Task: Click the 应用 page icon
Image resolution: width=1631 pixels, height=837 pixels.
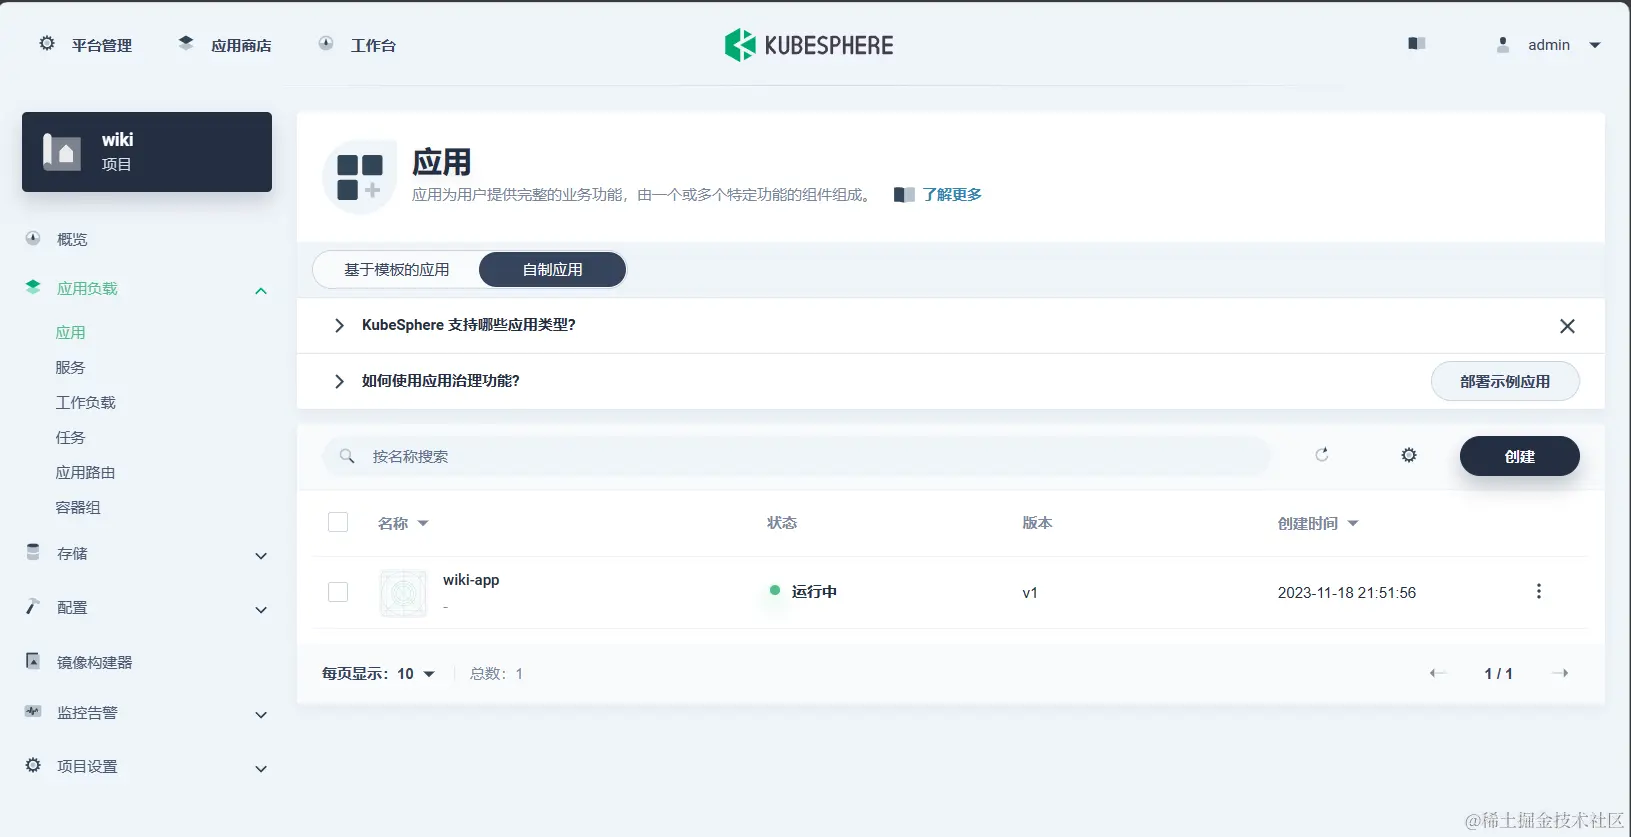Action: (360, 177)
